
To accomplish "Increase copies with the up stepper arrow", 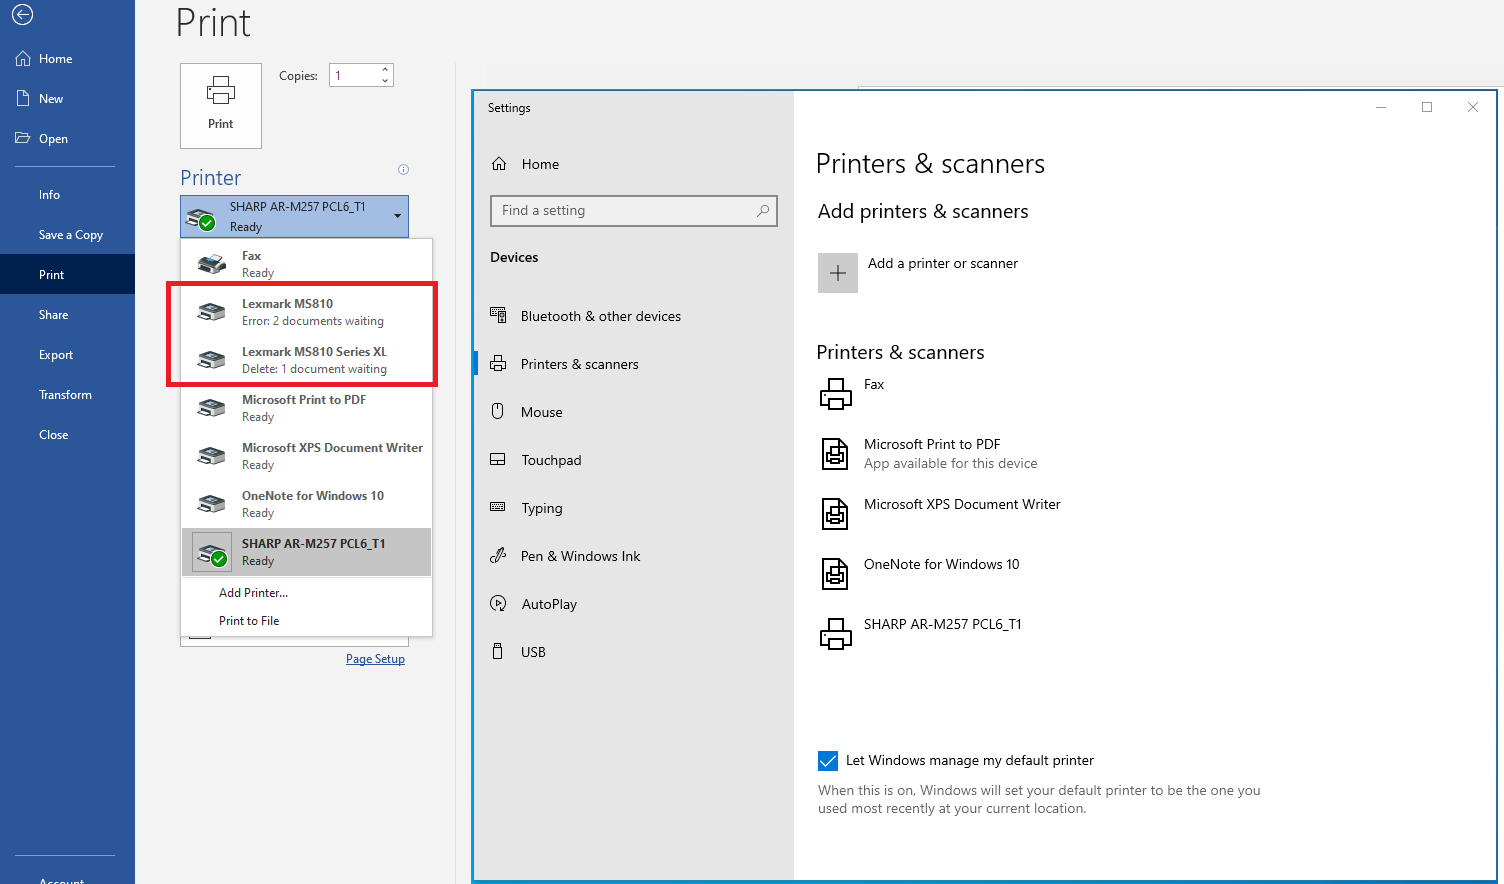I will 385,70.
